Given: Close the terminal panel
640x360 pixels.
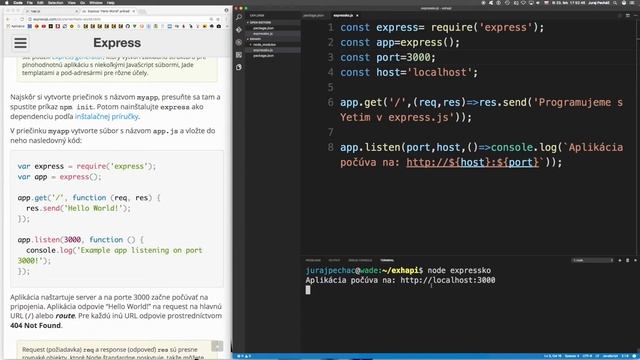Looking at the screenshot, I should [x=636, y=260].
